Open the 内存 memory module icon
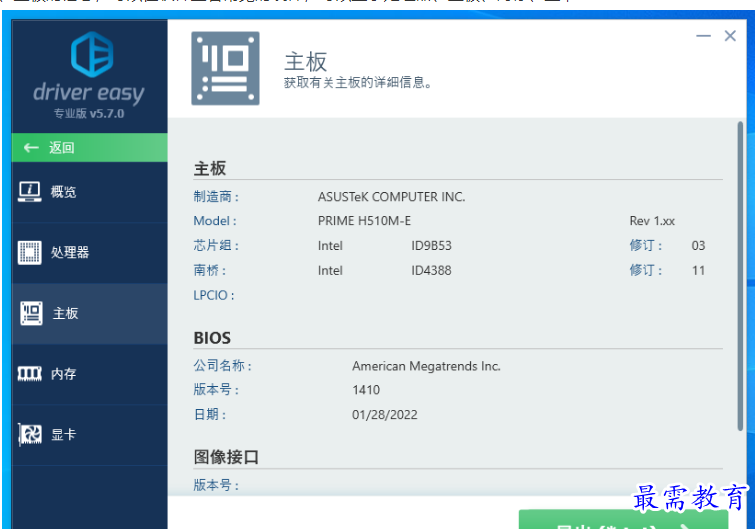This screenshot has width=755, height=529. click(29, 374)
